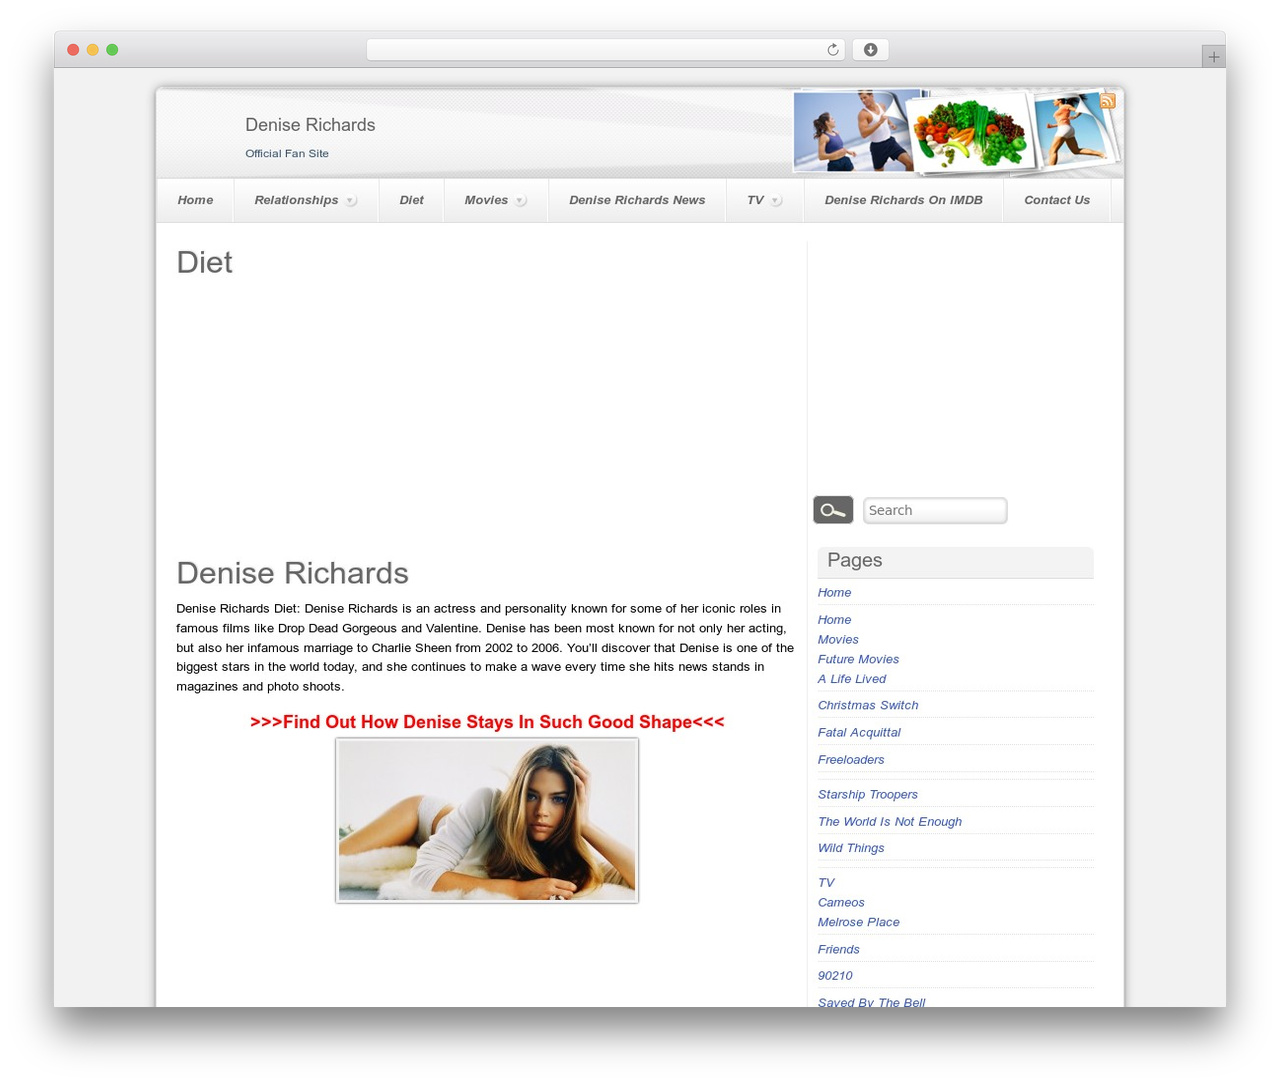
Task: Click the Denise Richards site title in the header
Action: (310, 125)
